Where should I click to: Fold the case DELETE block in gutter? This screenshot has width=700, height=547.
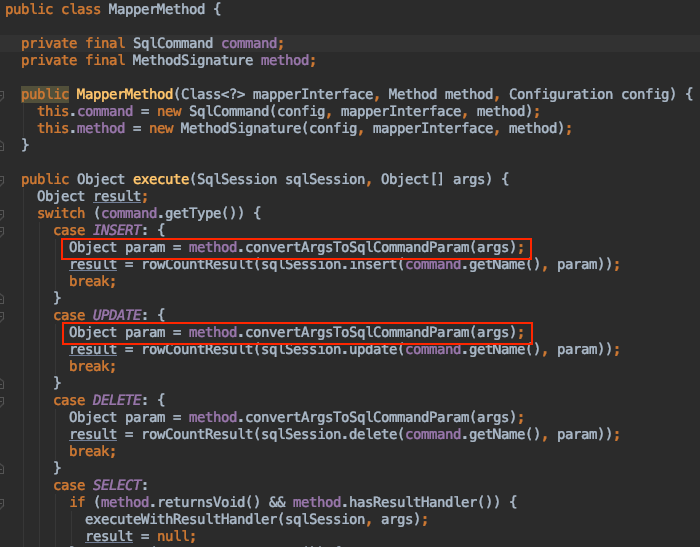[3, 401]
